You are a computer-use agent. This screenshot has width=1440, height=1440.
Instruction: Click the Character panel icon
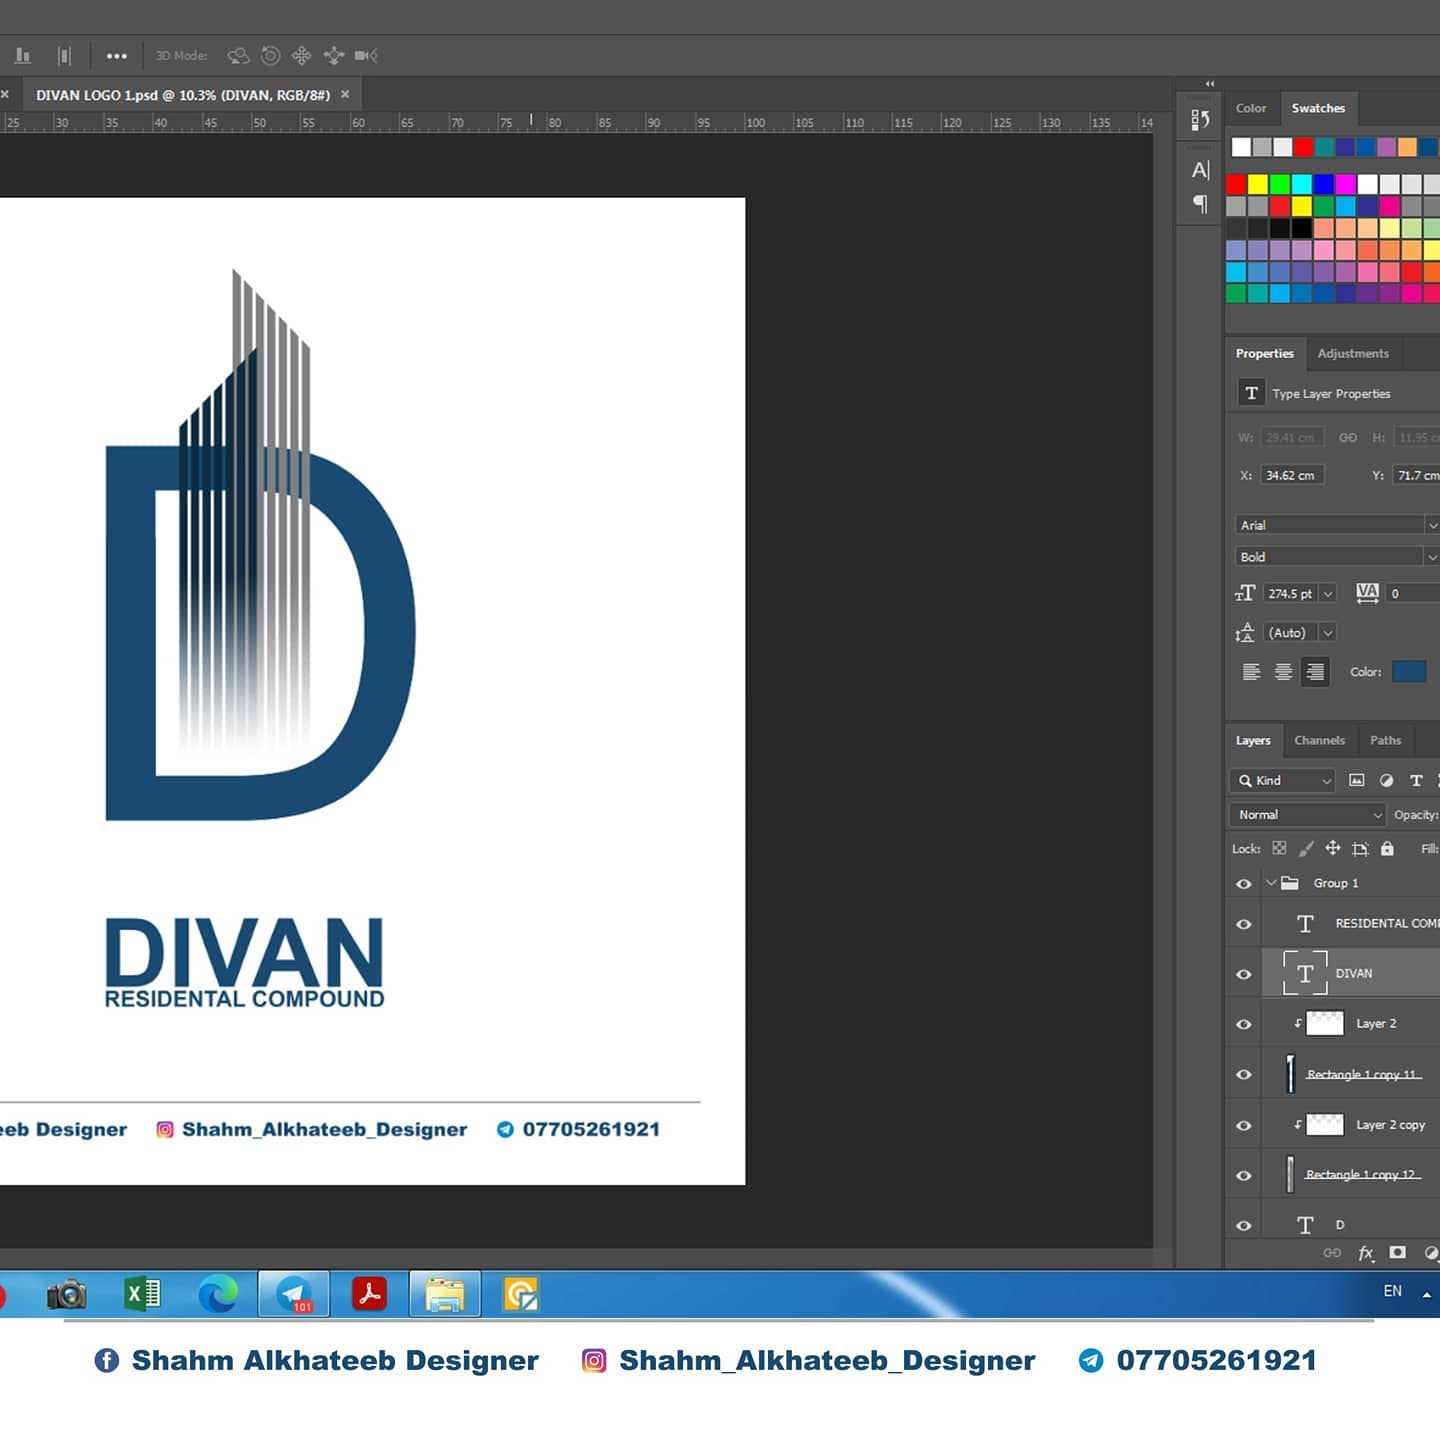point(1200,170)
